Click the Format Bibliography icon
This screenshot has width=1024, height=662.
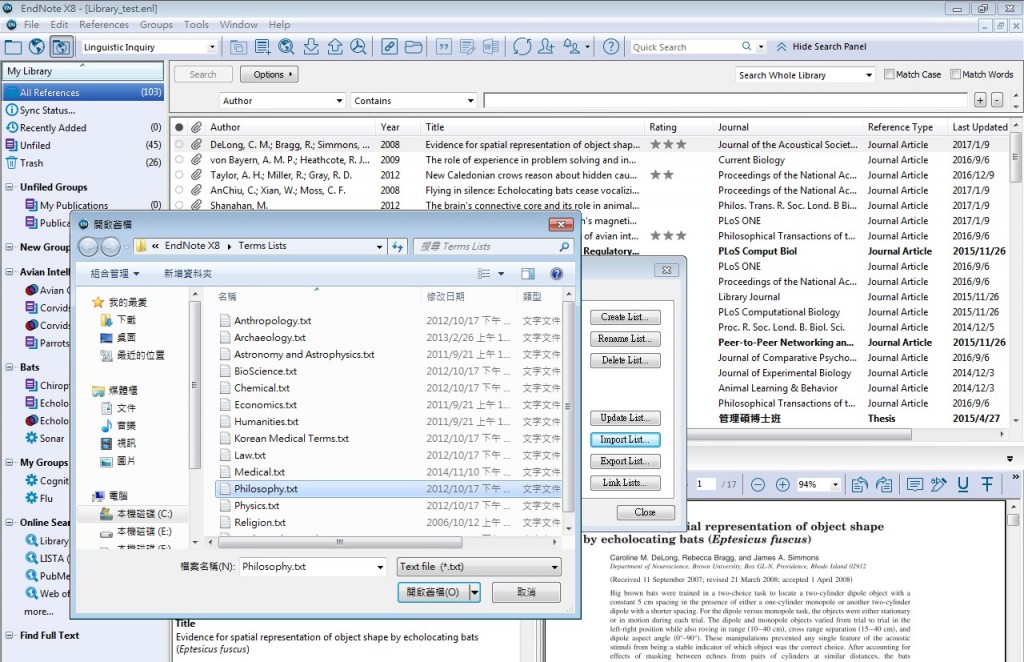pos(468,47)
